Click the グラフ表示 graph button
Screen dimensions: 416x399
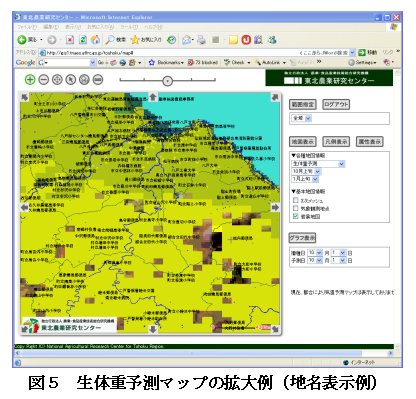[x=302, y=238]
